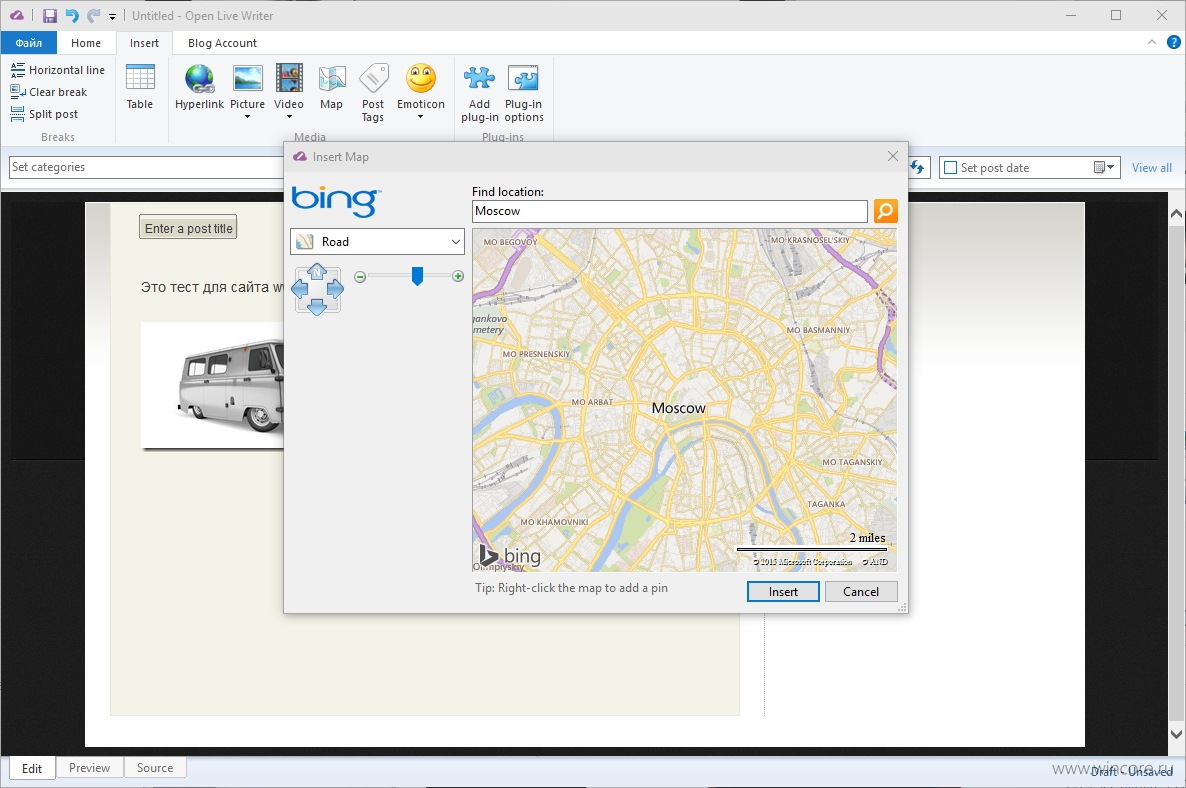Close the Insert Map dialog
Image resolution: width=1186 pixels, height=788 pixels.
point(893,157)
